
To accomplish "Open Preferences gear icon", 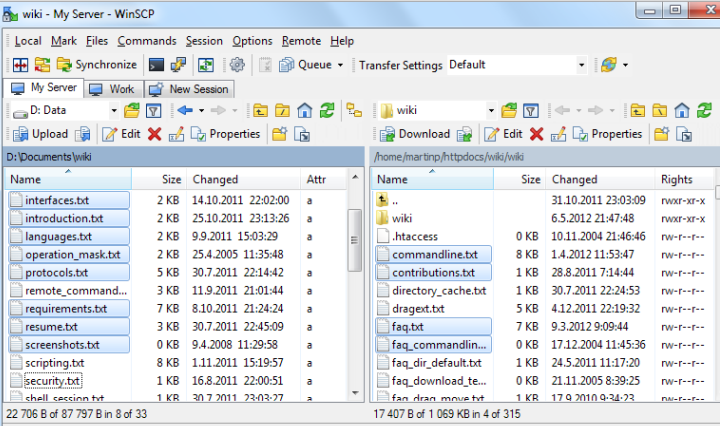I will click(237, 65).
